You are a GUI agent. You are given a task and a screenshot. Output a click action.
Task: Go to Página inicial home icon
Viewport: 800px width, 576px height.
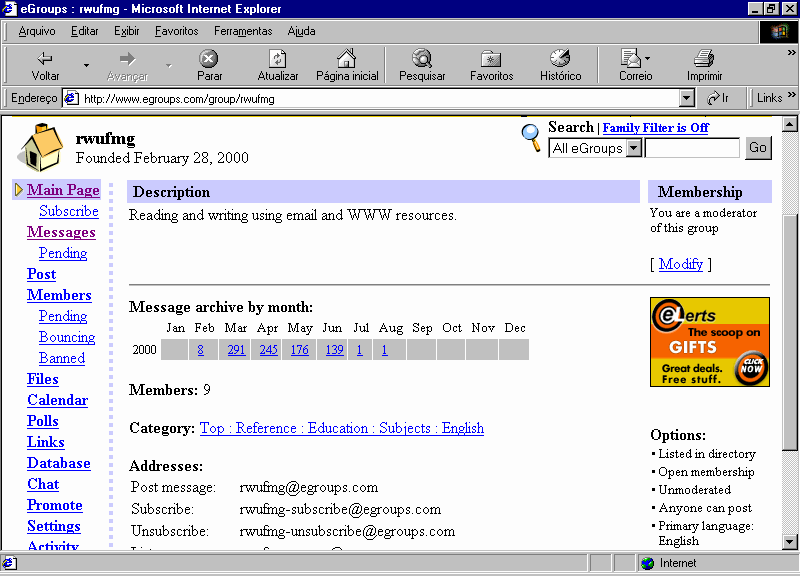click(x=346, y=58)
